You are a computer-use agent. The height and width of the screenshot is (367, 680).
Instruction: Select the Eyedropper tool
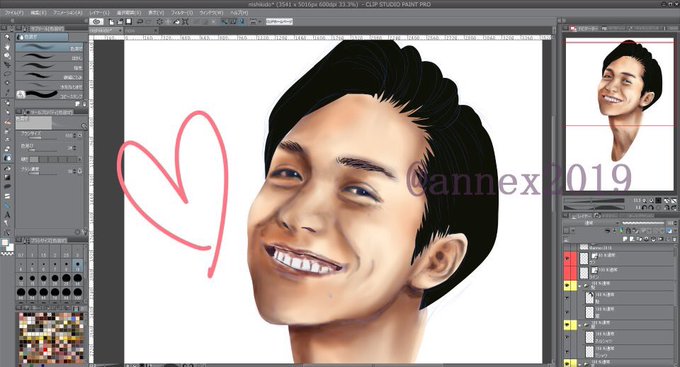[7, 92]
